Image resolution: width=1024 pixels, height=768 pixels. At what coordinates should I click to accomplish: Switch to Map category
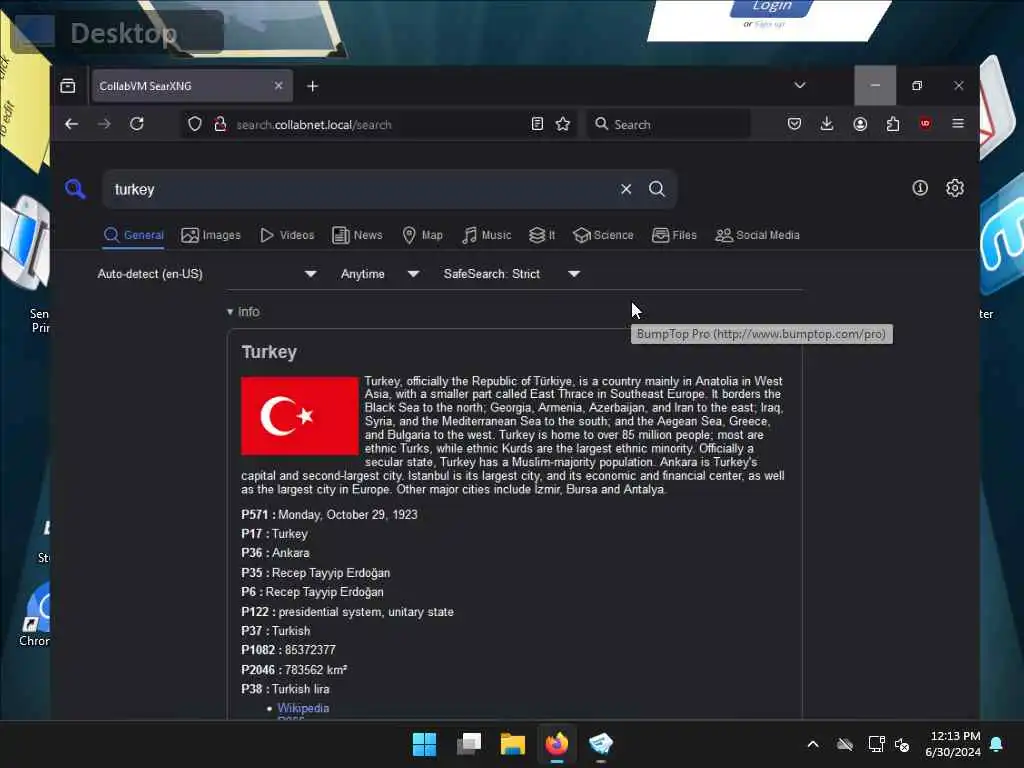click(x=423, y=235)
